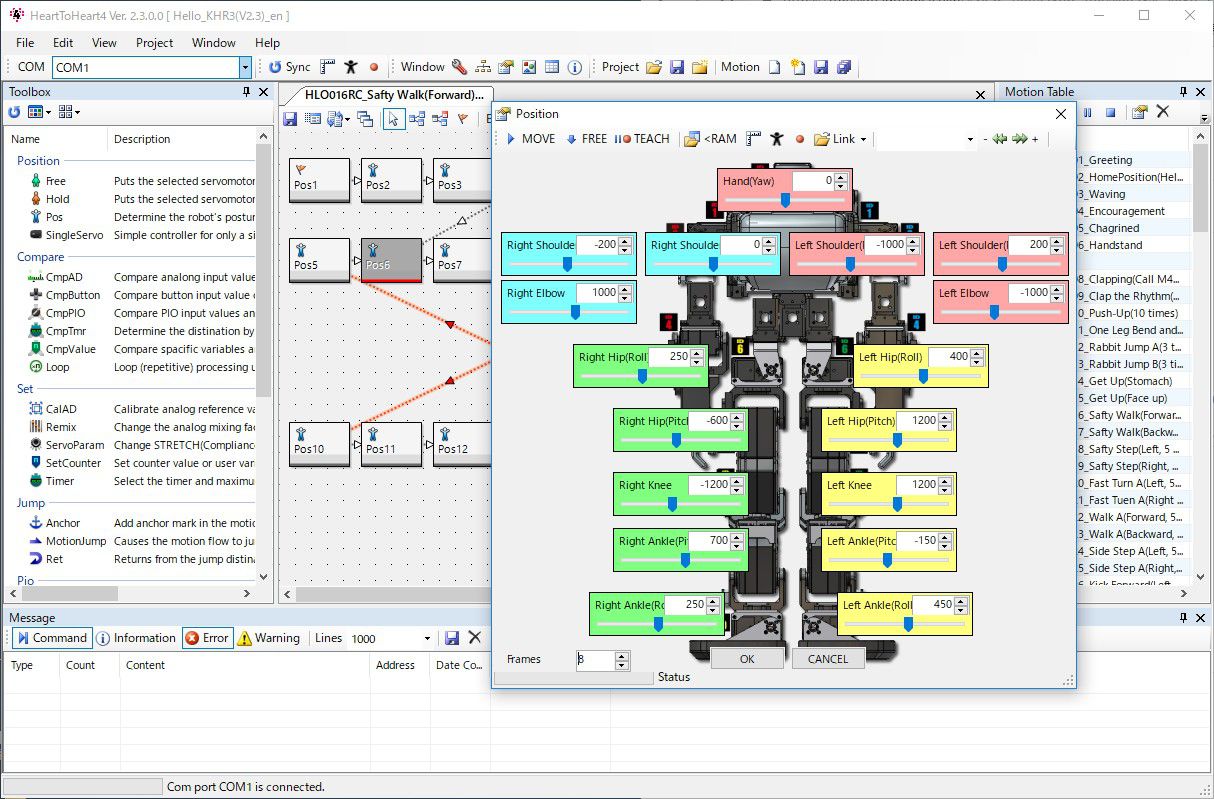Click the Hand(Yaw) slider
Viewport: 1214px width, 799px height.
click(785, 200)
